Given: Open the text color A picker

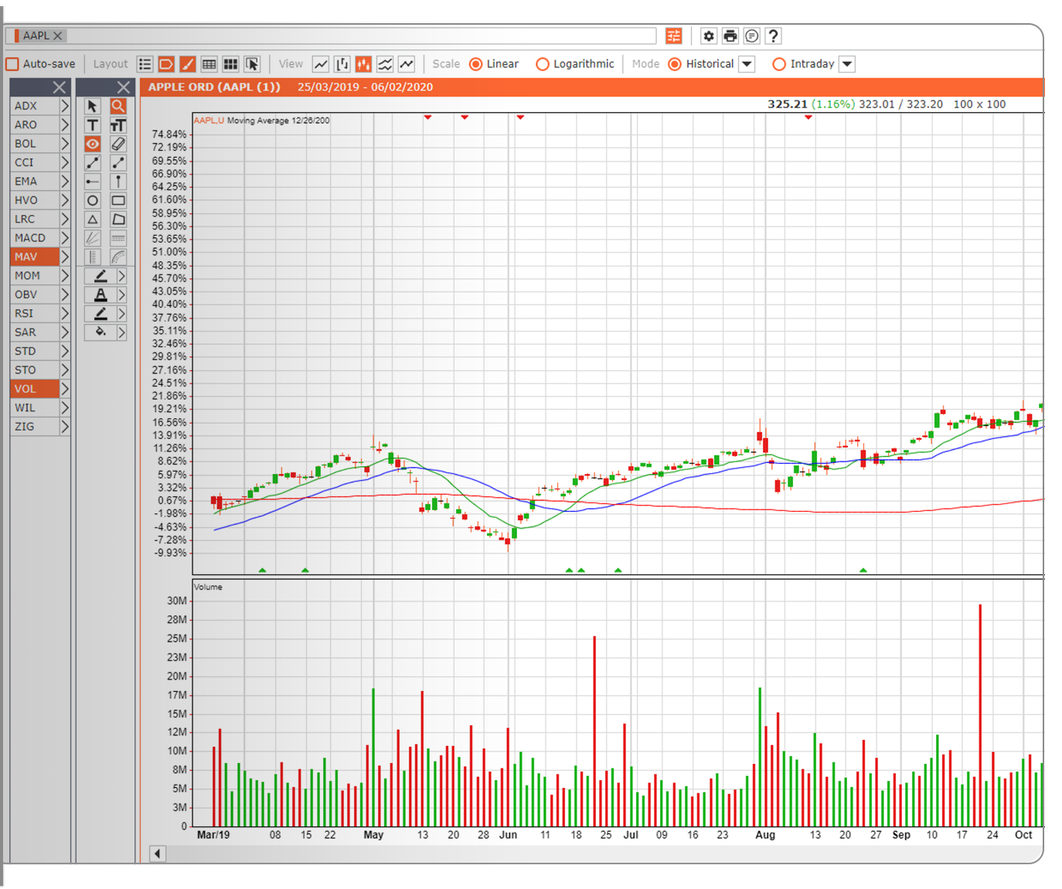Looking at the screenshot, I should click(x=100, y=295).
